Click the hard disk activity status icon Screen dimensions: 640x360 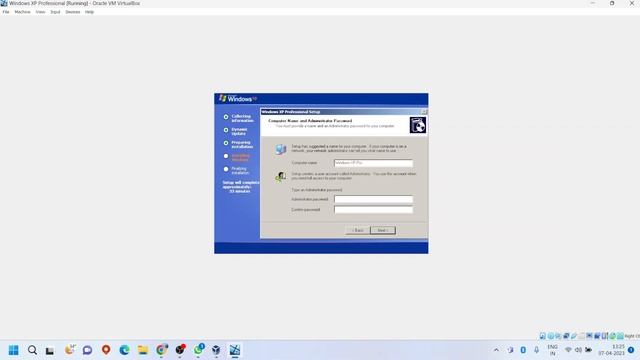click(542, 336)
